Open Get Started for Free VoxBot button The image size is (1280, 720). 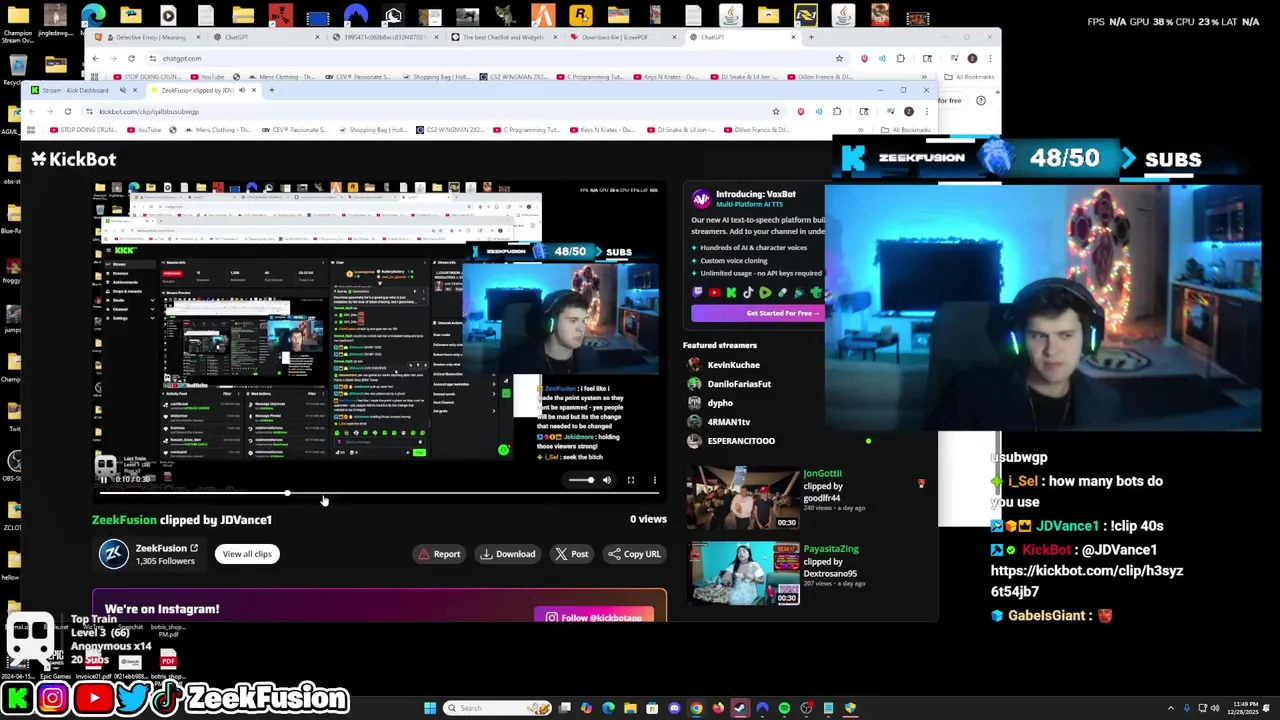(x=757, y=313)
